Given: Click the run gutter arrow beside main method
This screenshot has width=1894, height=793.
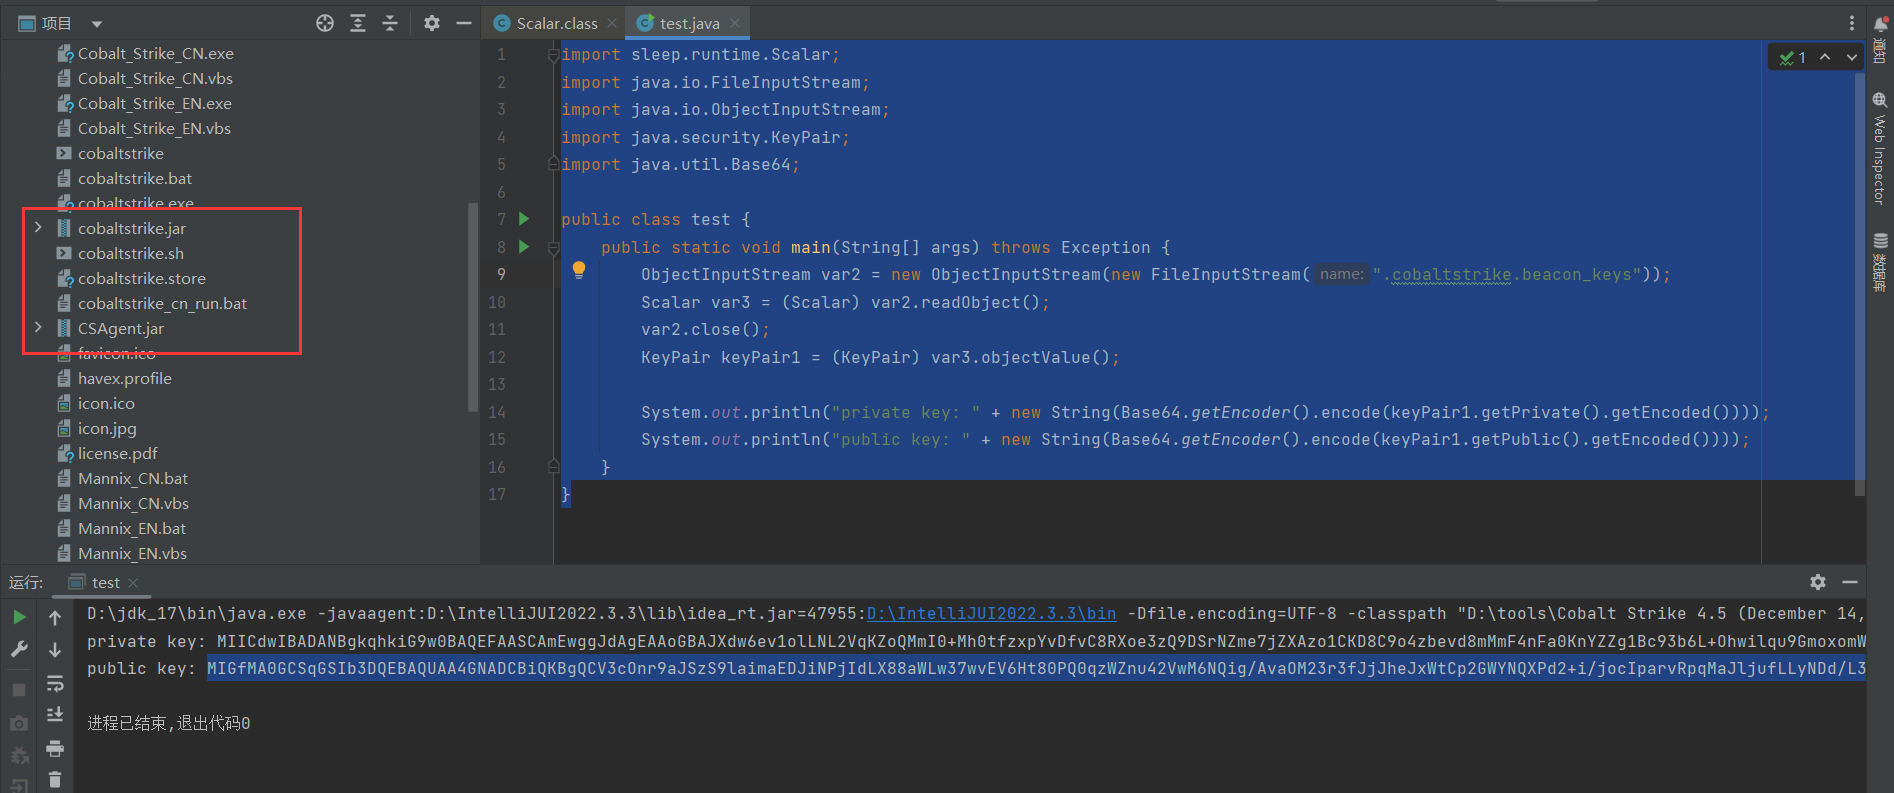Looking at the screenshot, I should [524, 246].
